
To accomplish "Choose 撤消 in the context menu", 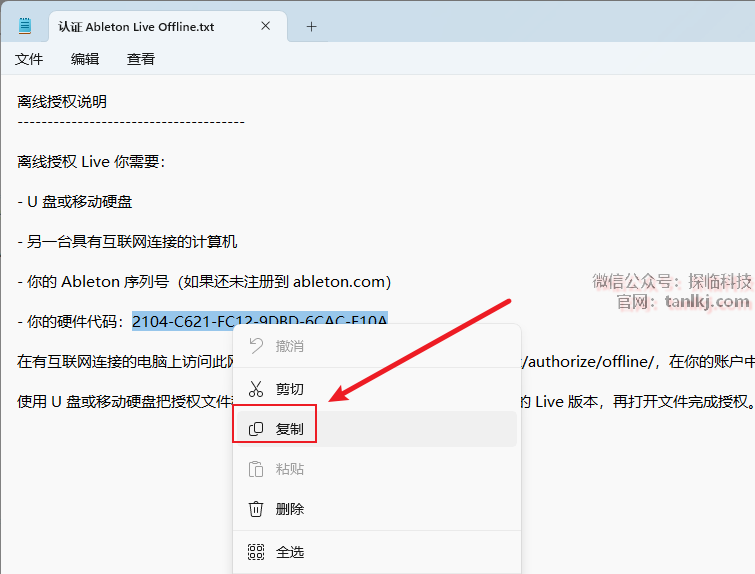I will (x=377, y=346).
